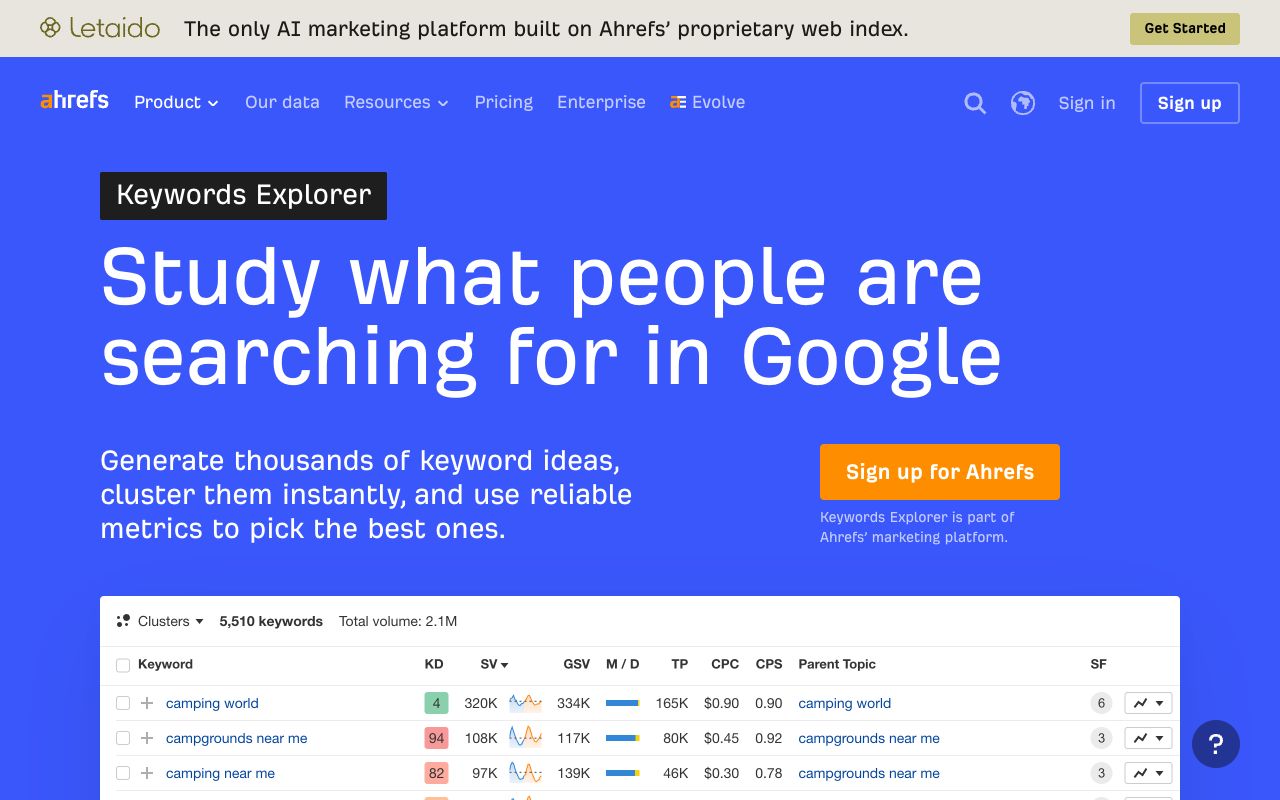1280x800 pixels.
Task: Open chart dropdown in camping world row
Action: pos(1148,703)
